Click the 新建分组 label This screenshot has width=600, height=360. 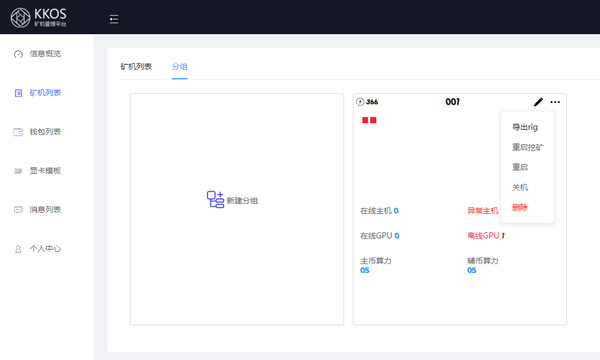(242, 201)
